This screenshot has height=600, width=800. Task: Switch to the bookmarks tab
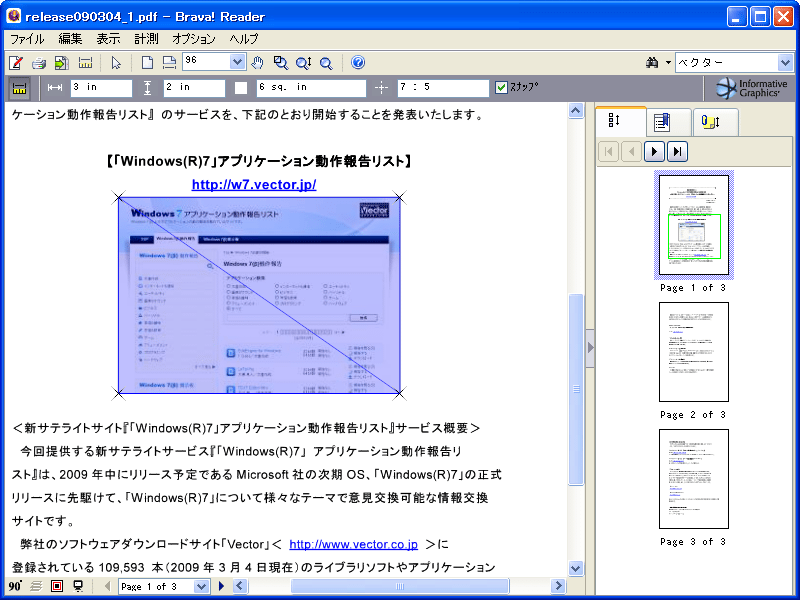click(669, 122)
